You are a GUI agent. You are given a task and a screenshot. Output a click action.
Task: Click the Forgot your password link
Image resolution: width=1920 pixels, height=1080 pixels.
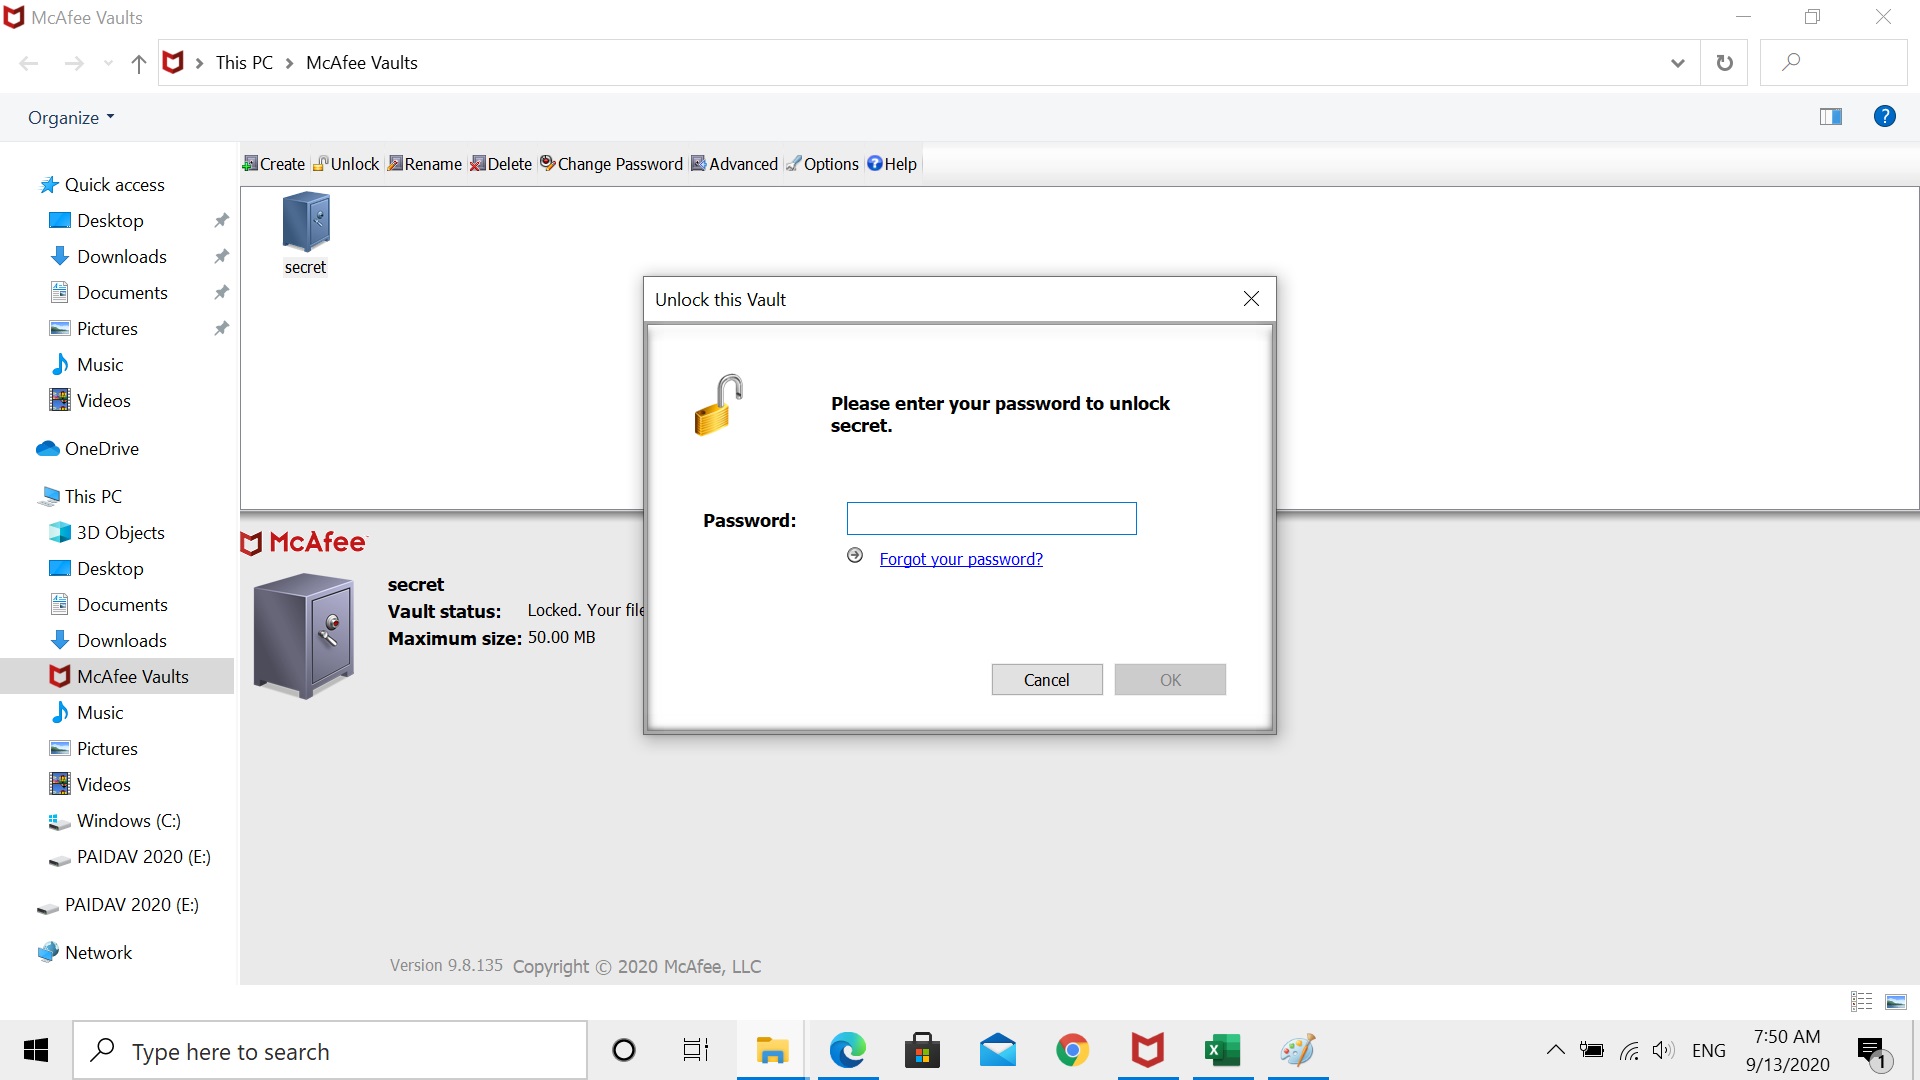[961, 559]
